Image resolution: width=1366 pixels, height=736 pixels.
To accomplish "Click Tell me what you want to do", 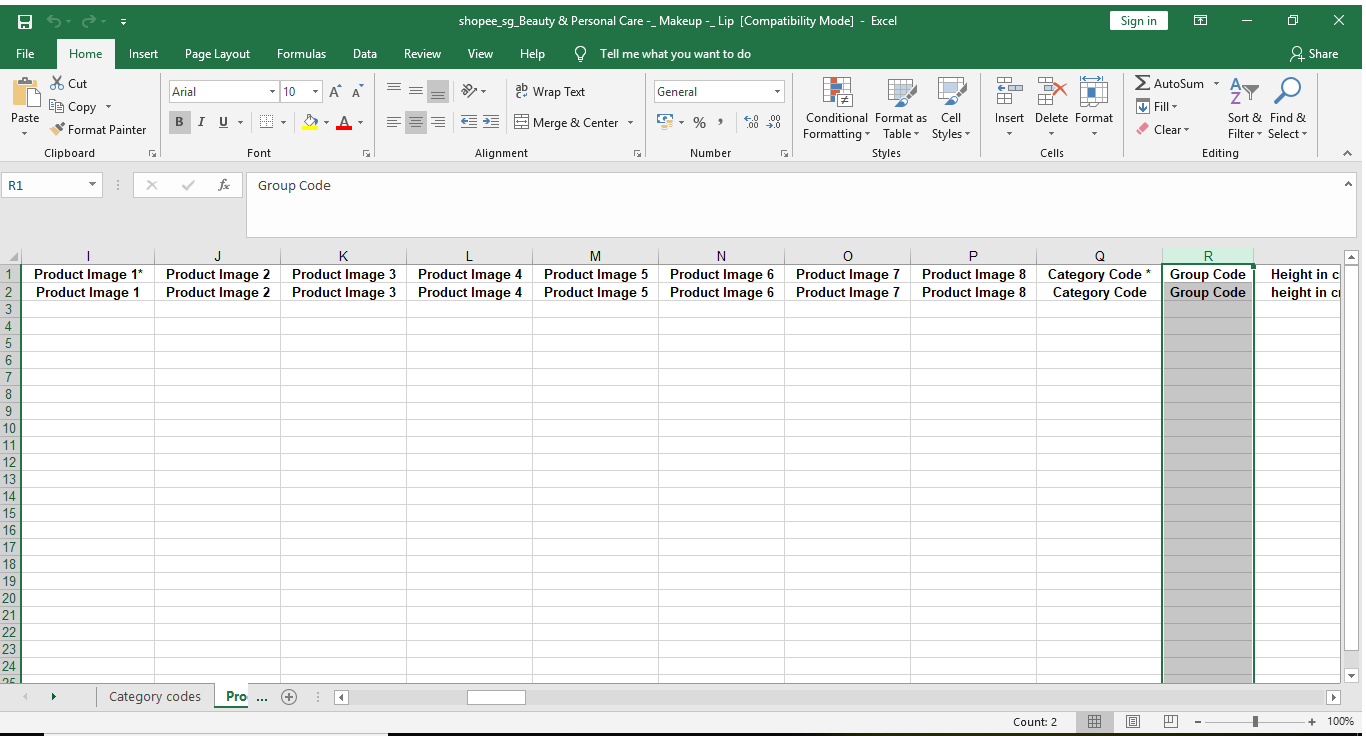I will [675, 54].
